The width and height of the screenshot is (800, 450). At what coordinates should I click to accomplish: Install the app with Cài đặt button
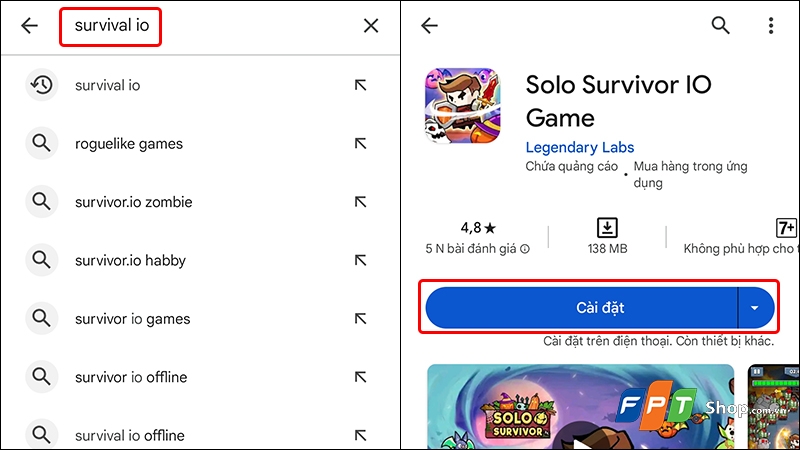click(582, 308)
